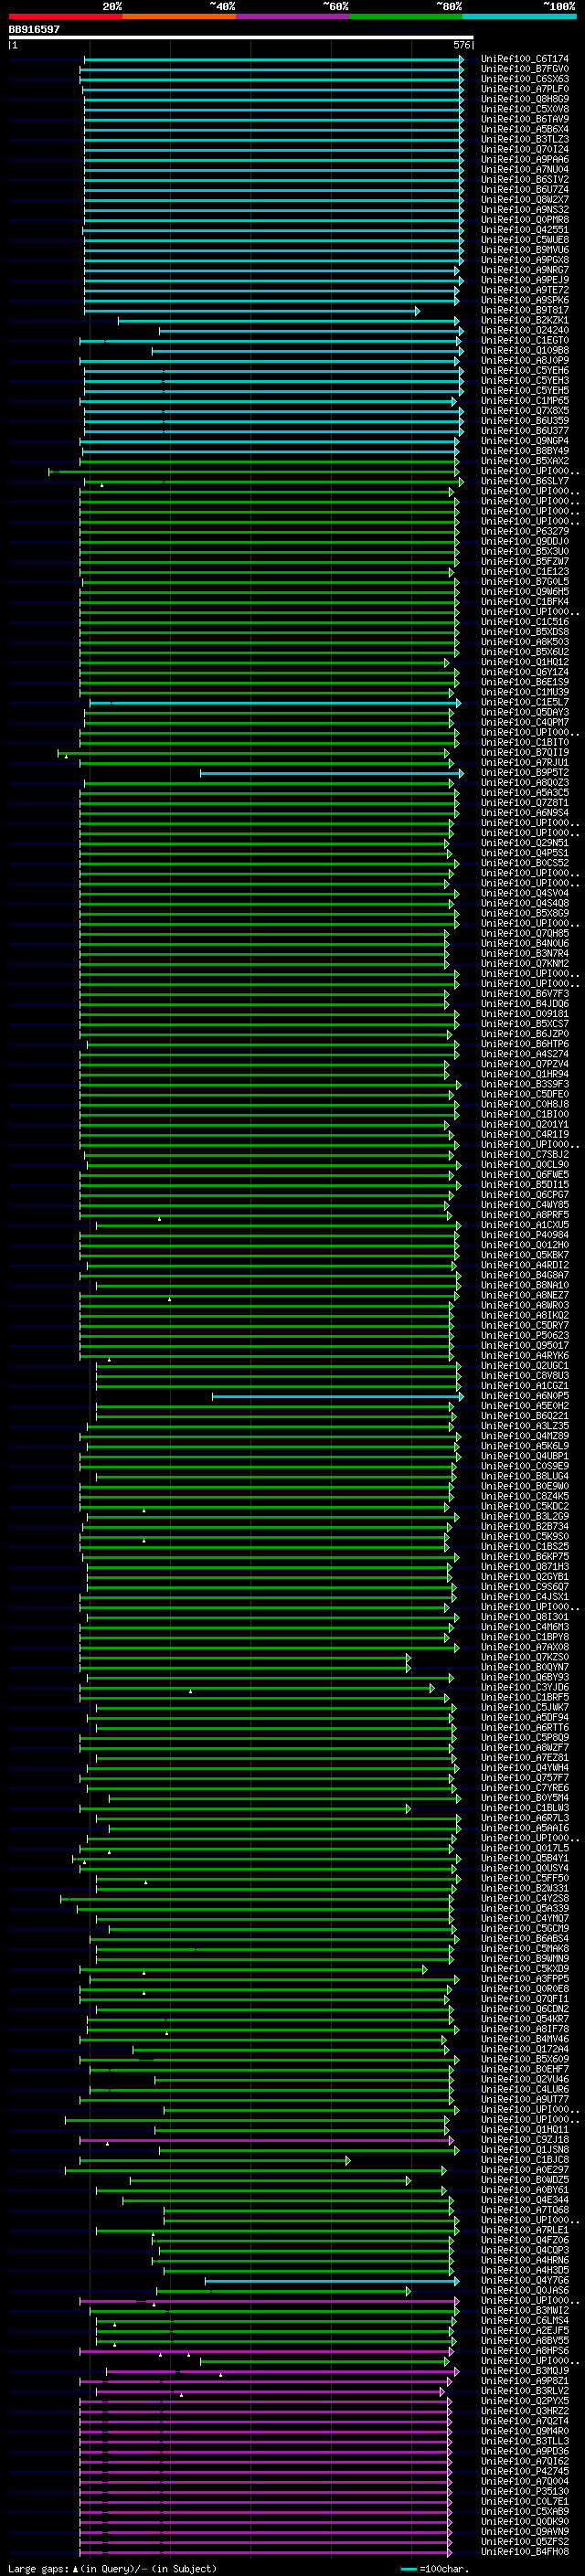
Task: Click the red 20% identity color segment
Action: tap(65, 16)
